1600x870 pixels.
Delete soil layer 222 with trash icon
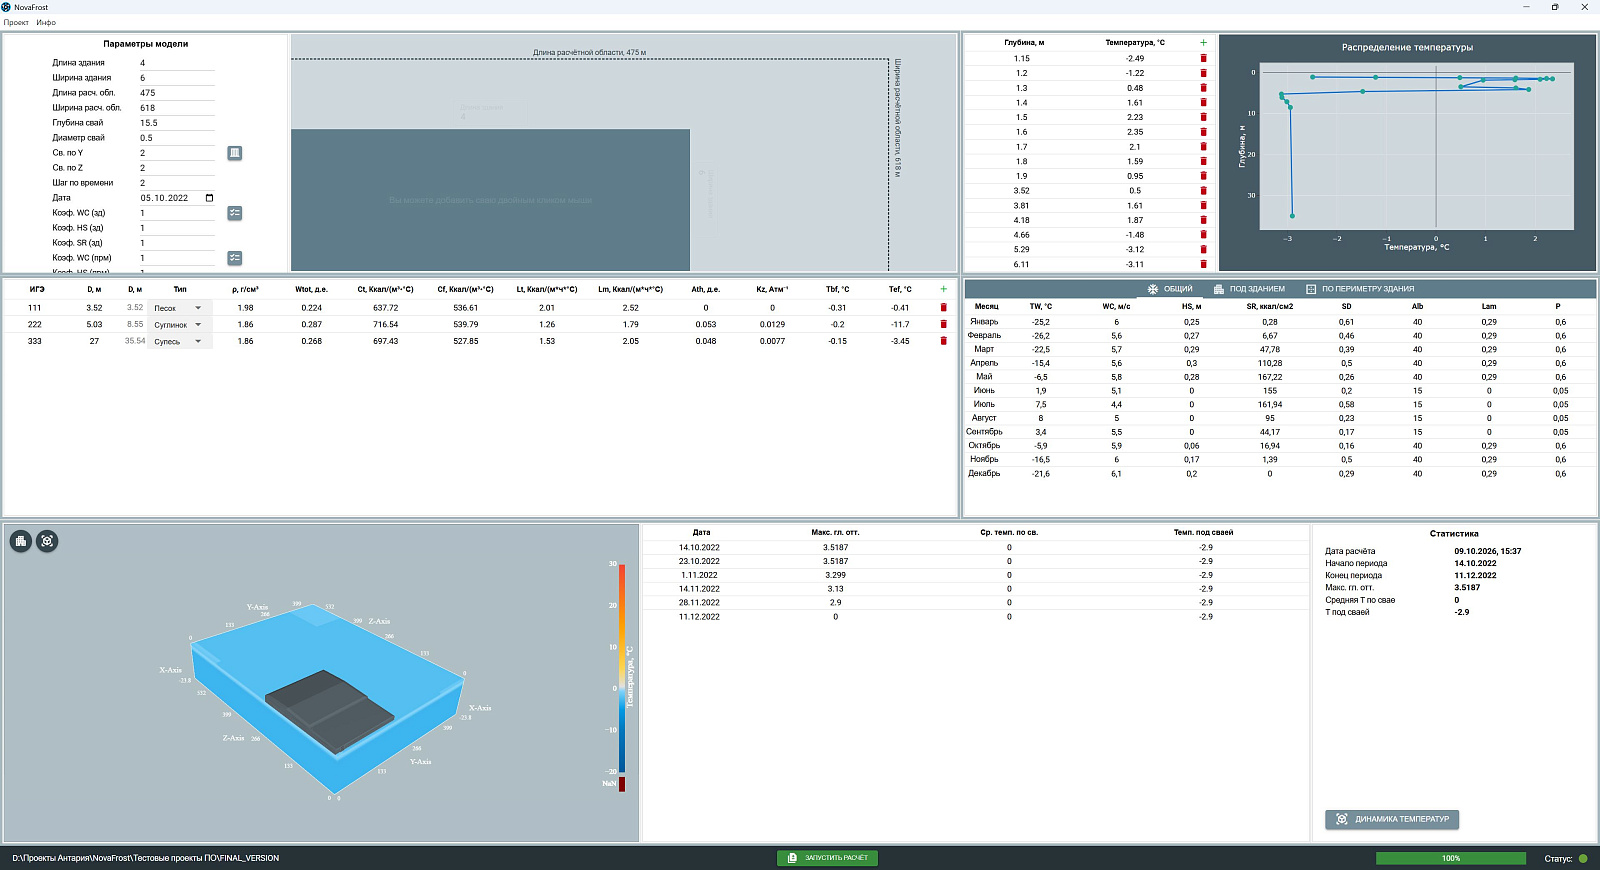click(943, 324)
